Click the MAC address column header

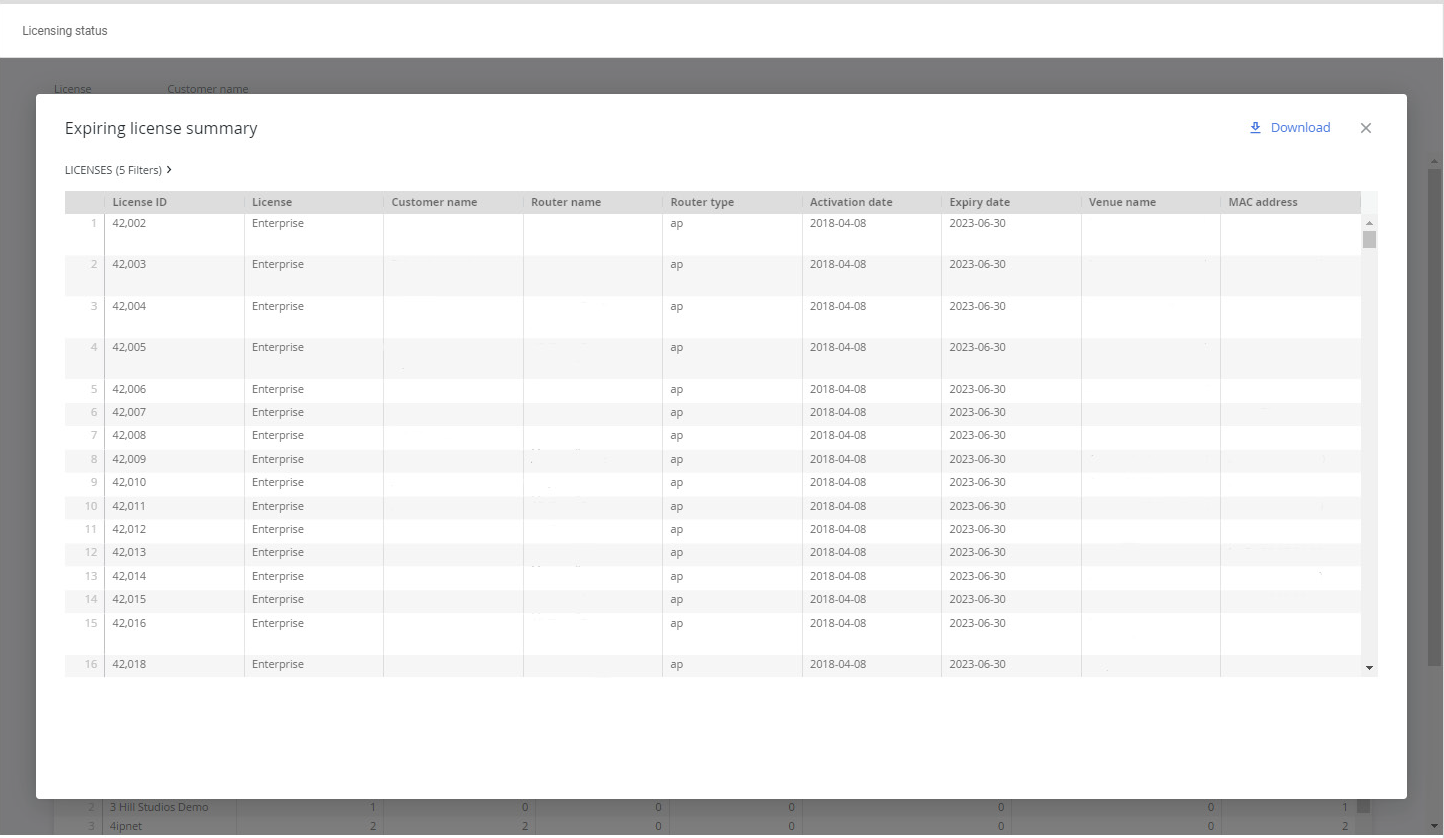point(1263,202)
